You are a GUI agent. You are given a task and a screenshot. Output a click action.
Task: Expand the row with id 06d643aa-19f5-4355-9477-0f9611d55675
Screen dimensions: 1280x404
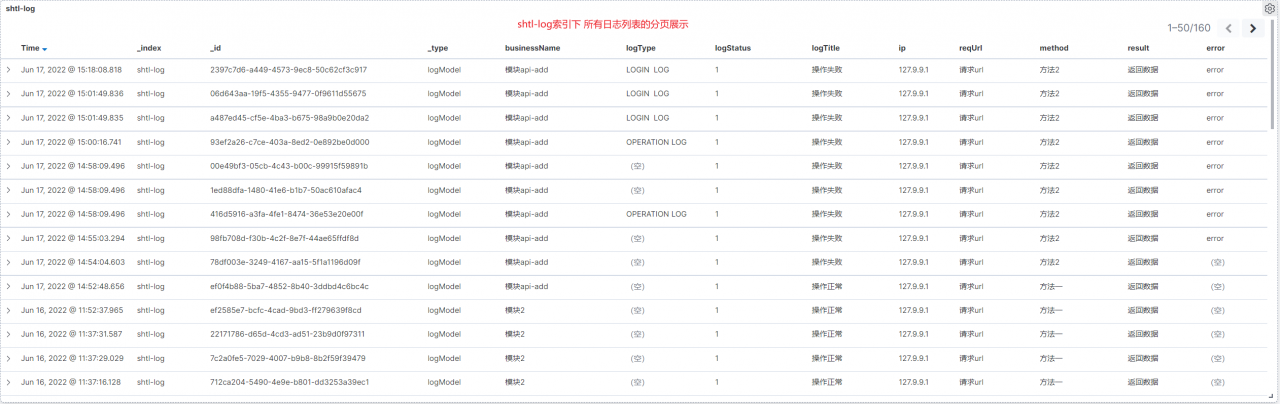click(9, 94)
